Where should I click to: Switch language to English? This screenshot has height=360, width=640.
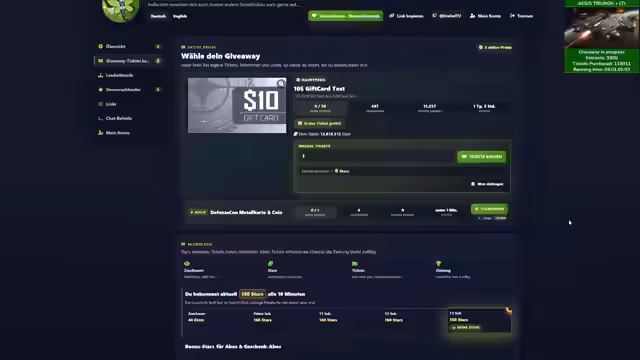coord(180,16)
